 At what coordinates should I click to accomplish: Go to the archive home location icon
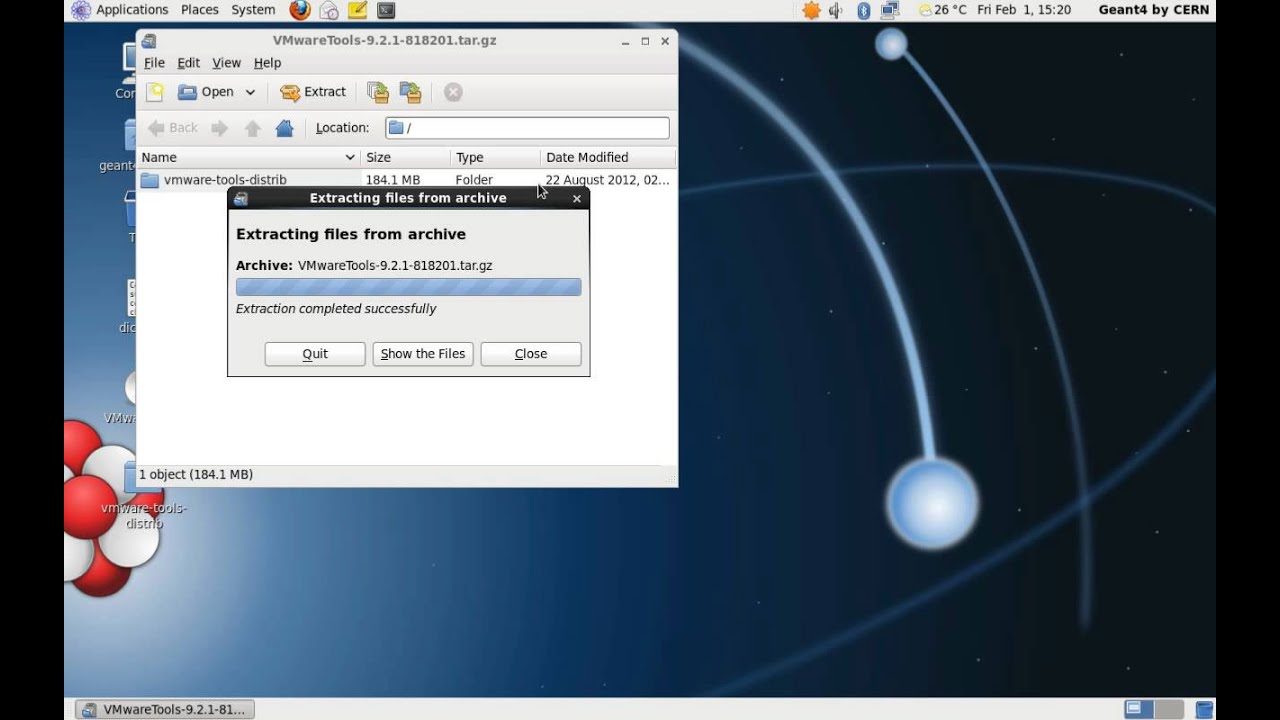tap(284, 128)
